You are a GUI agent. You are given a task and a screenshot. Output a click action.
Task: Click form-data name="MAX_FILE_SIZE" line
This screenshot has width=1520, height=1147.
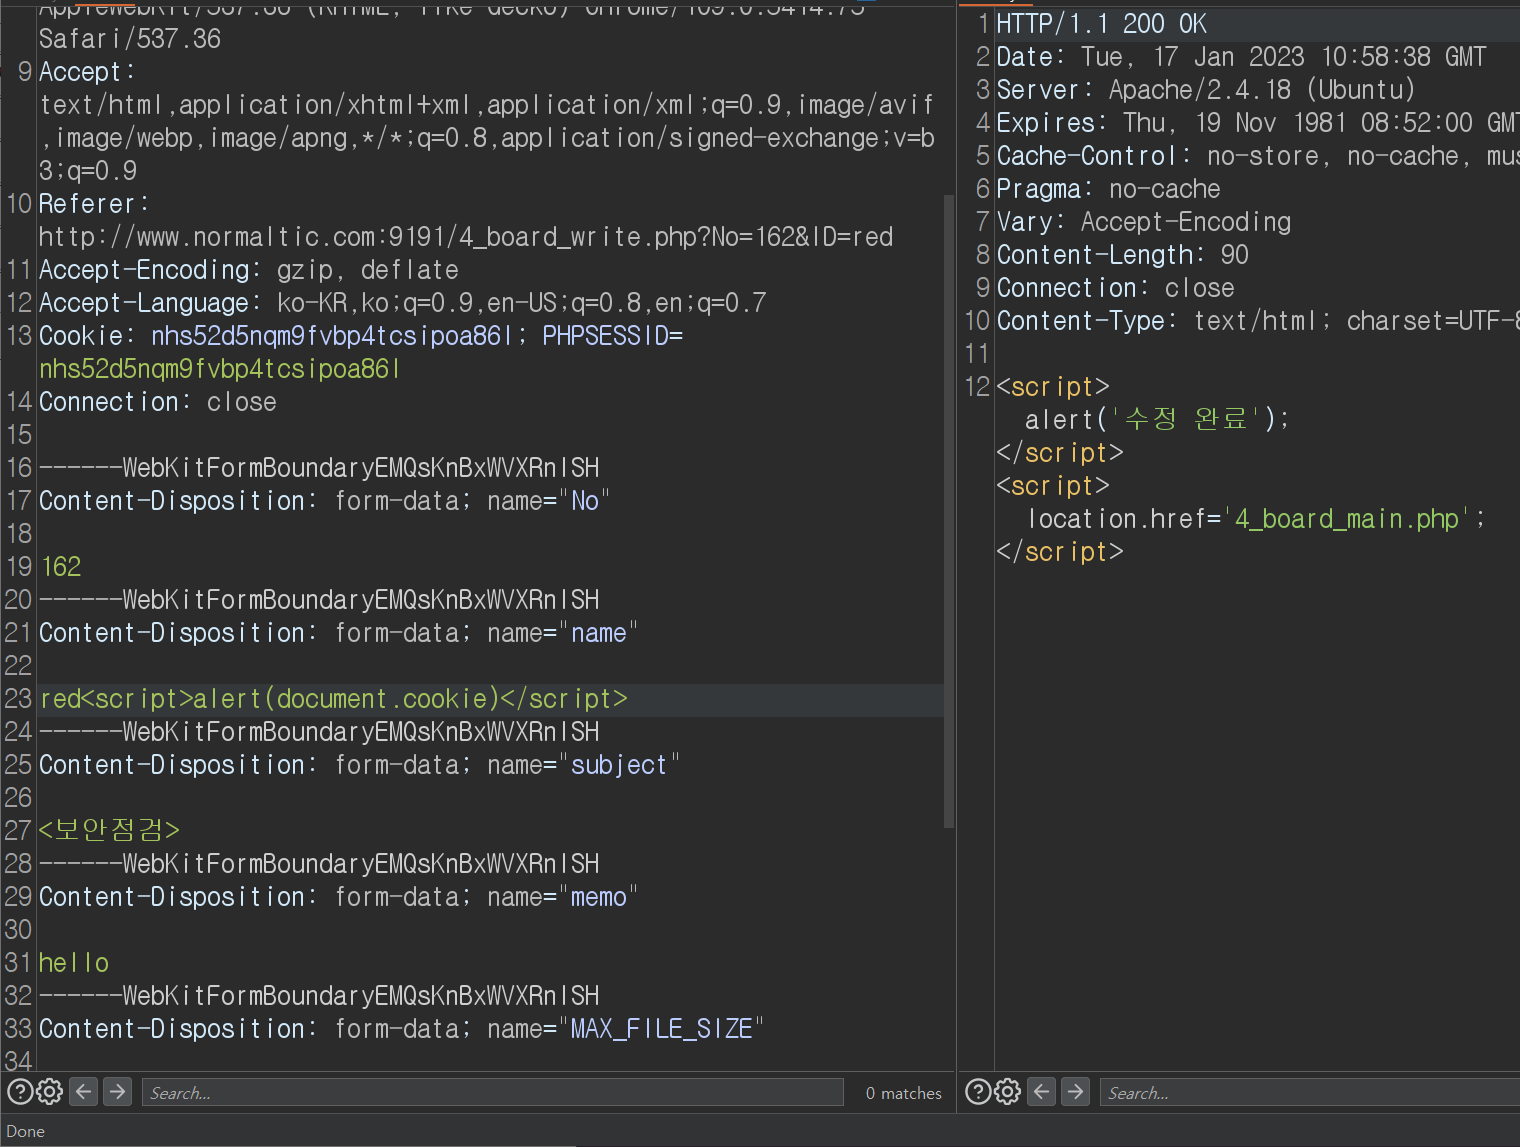click(402, 1029)
